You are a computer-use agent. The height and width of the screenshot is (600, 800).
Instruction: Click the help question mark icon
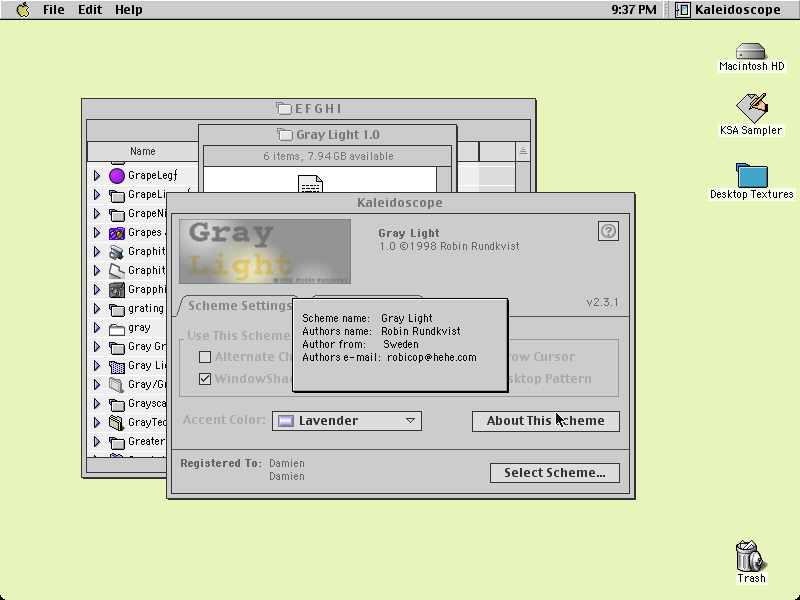coord(608,231)
